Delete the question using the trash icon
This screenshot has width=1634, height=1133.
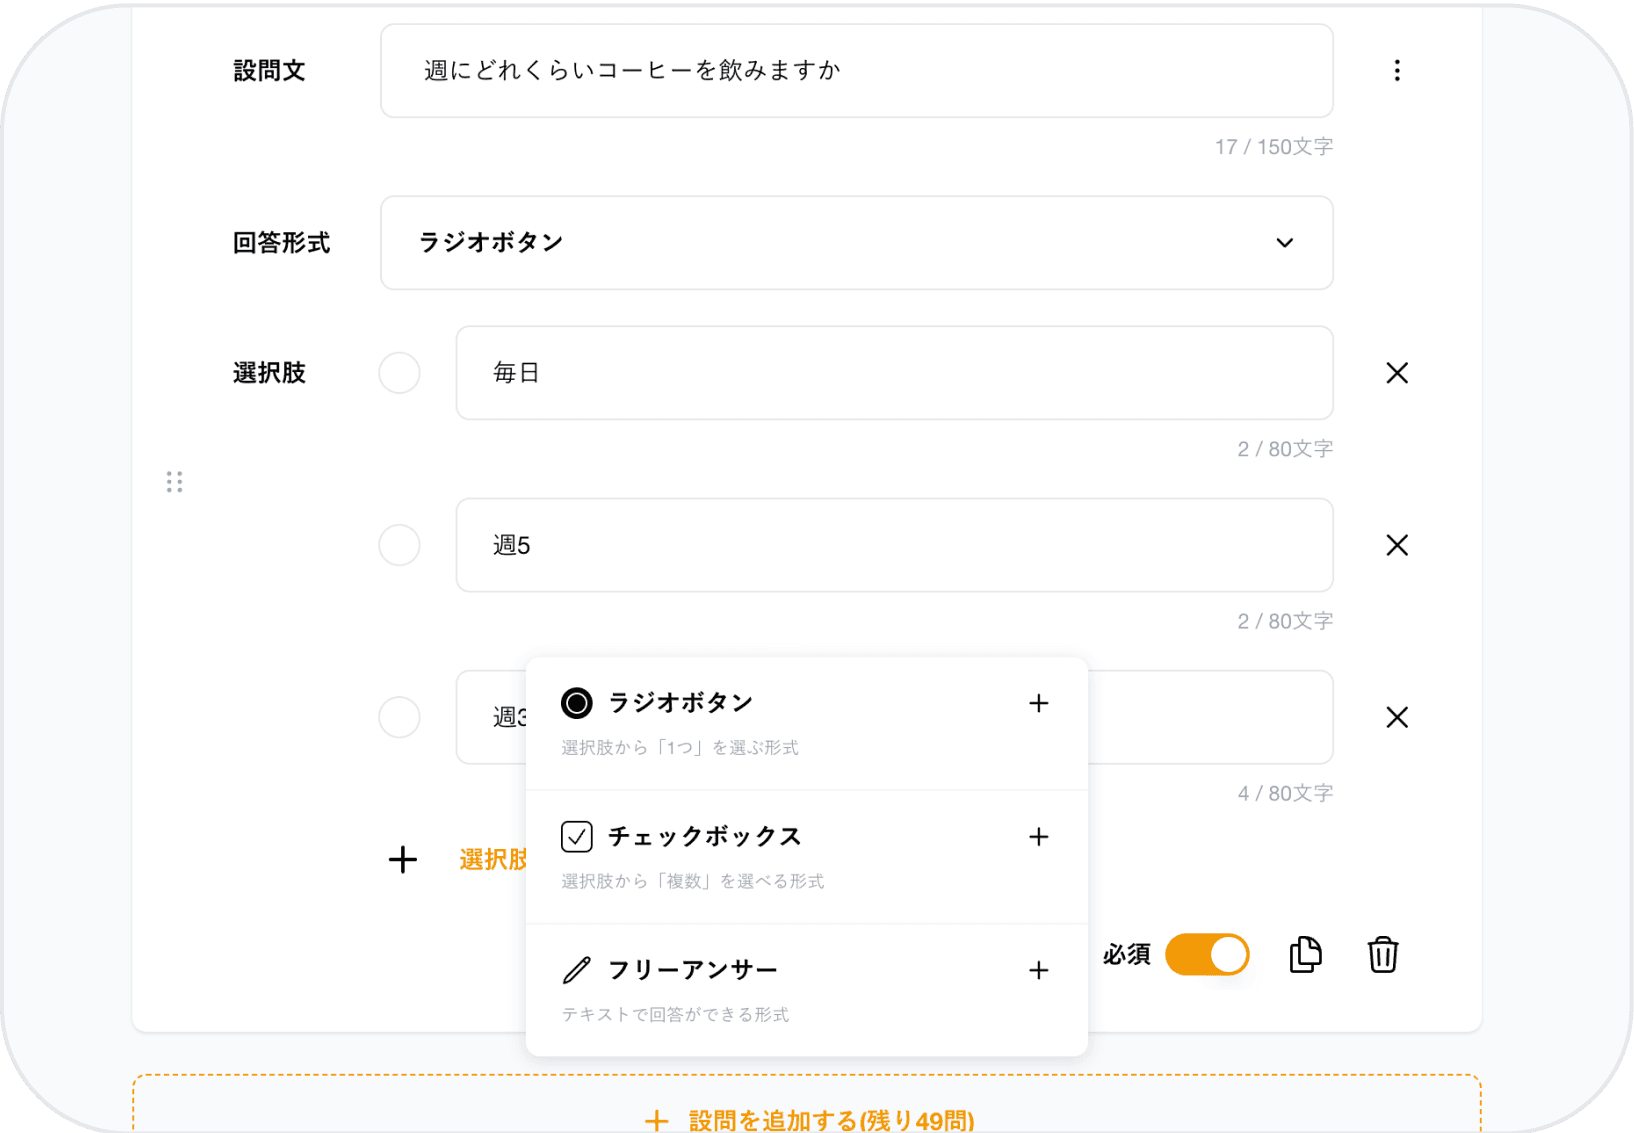1383,955
